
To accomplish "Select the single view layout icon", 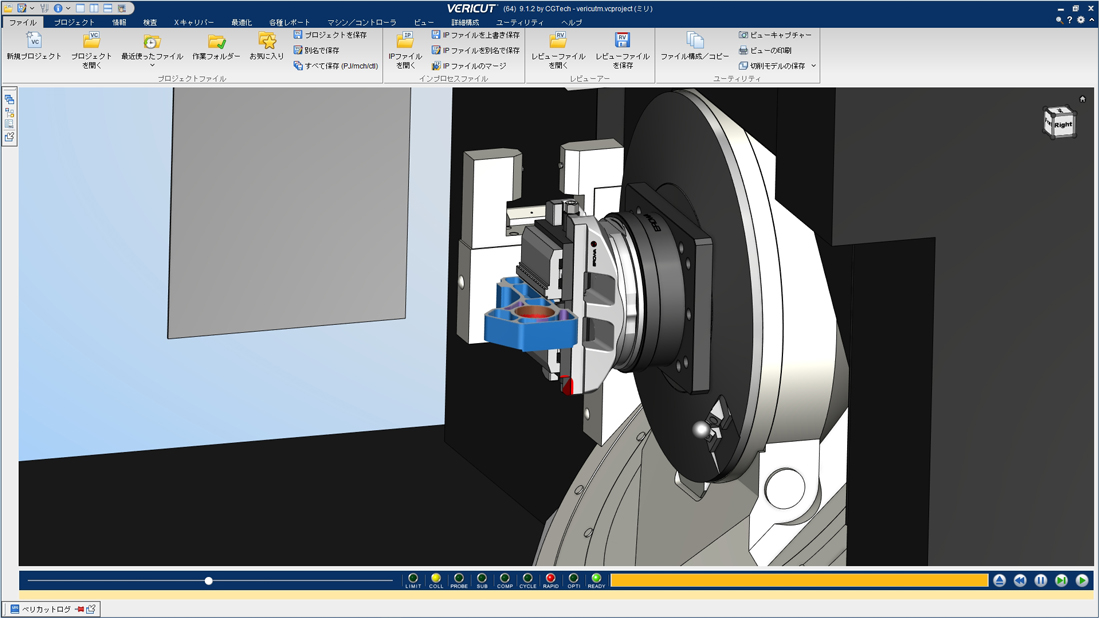I will (x=80, y=8).
